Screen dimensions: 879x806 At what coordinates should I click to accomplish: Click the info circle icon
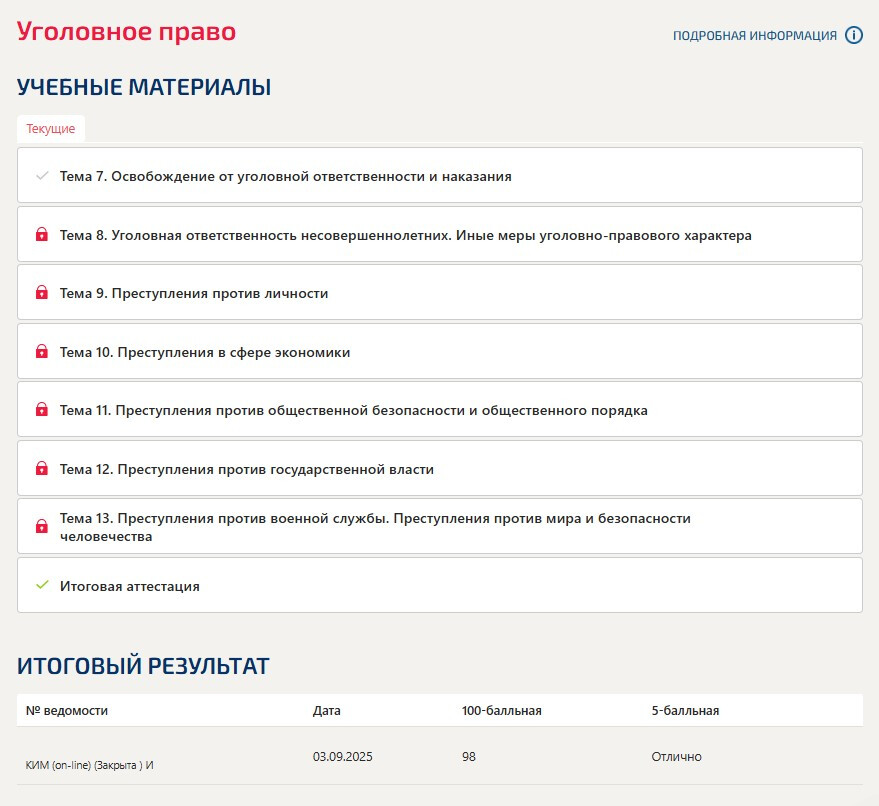pyautogui.click(x=853, y=35)
